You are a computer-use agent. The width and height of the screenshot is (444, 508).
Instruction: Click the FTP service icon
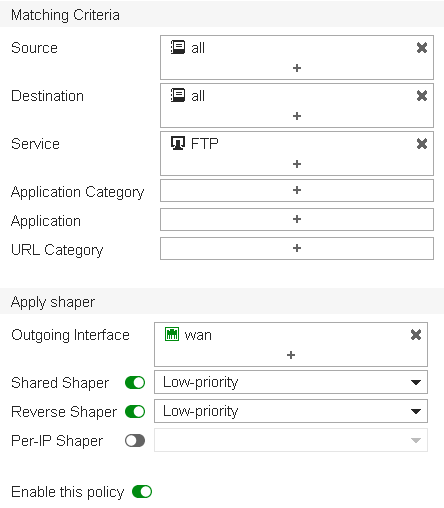tap(178, 143)
